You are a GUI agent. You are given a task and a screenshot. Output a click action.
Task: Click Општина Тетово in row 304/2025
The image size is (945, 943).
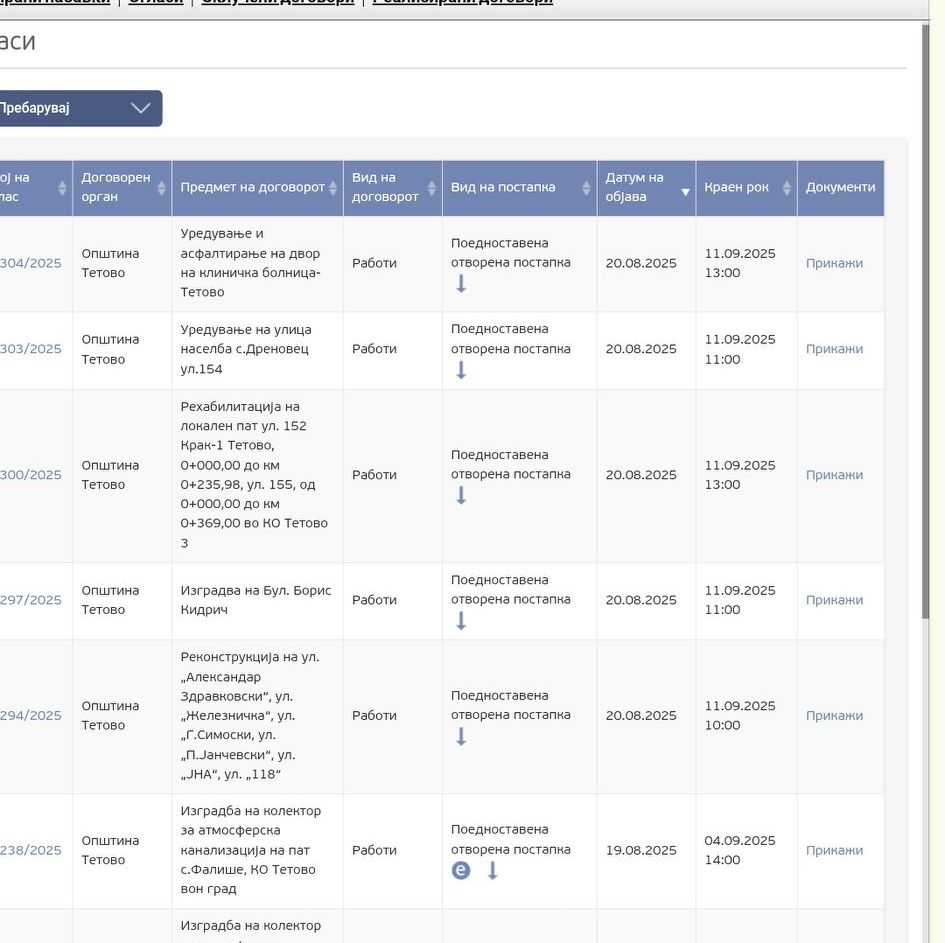coord(110,263)
